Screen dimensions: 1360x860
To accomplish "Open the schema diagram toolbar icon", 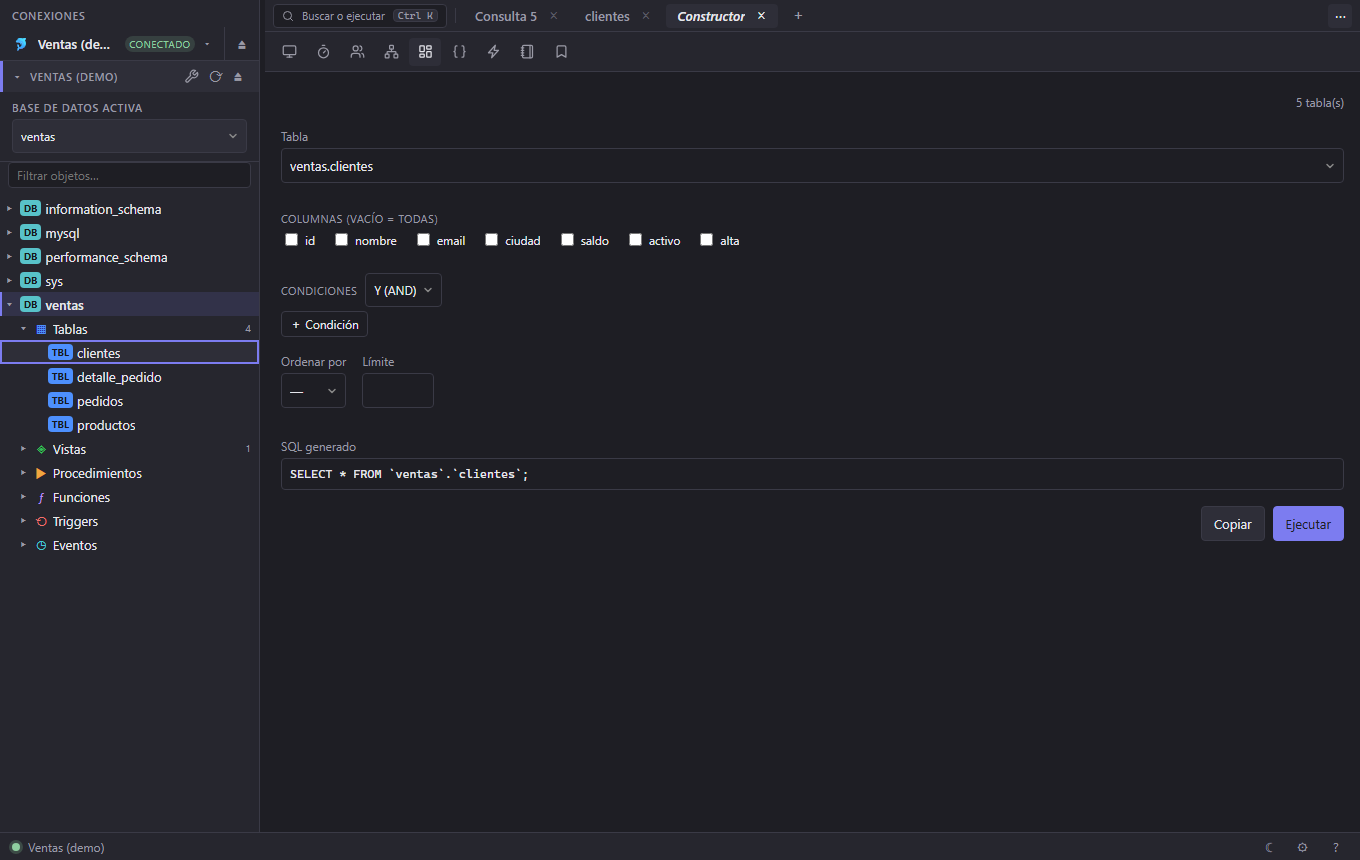I will (391, 52).
